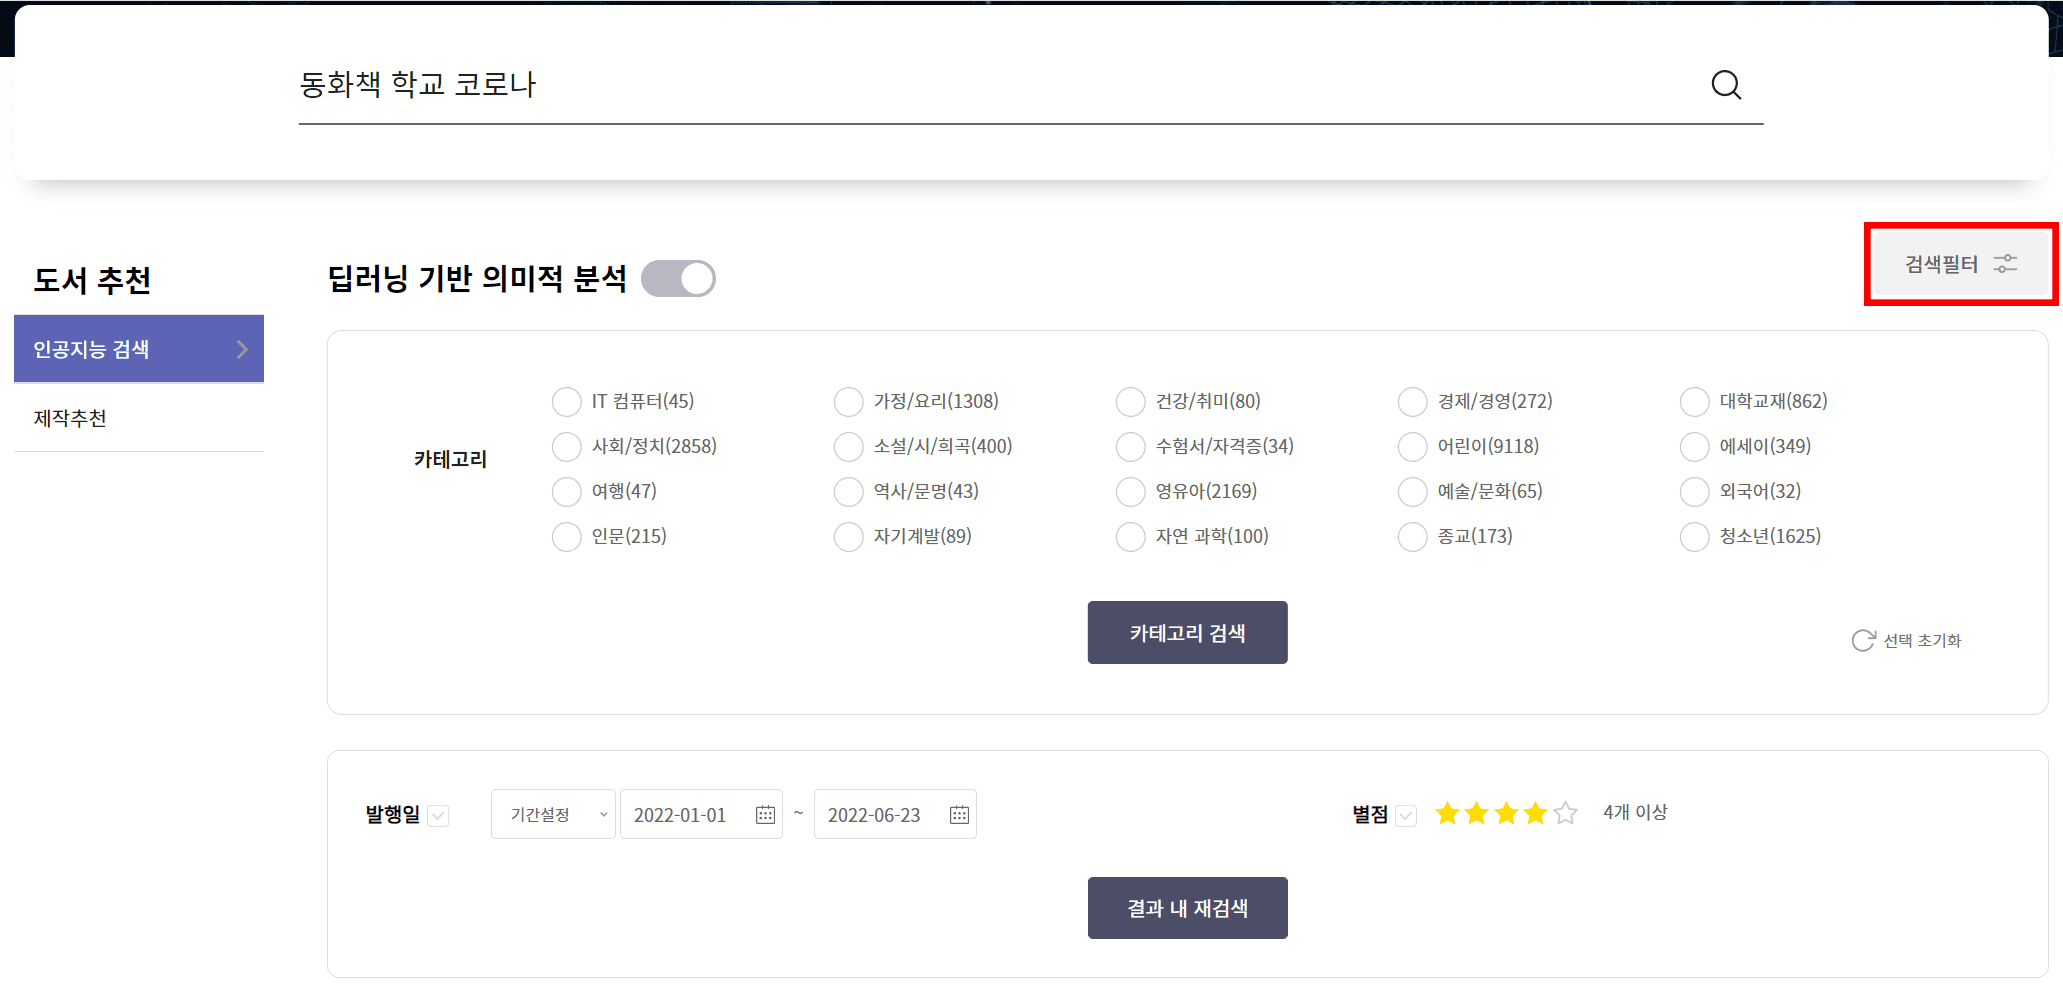The height and width of the screenshot is (992, 2063).
Task: Click calendar icon for start date 2022-01-01
Action: pyautogui.click(x=765, y=815)
